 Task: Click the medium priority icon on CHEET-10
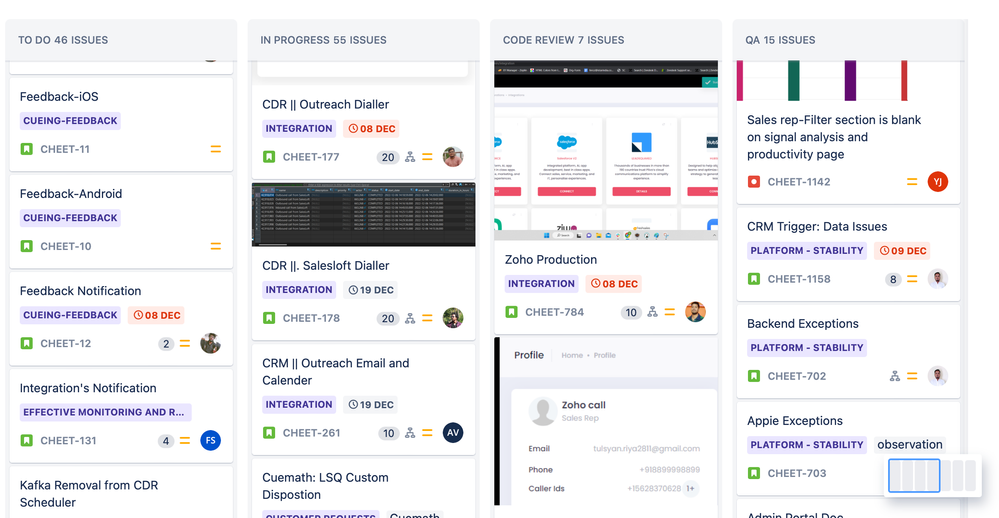click(x=216, y=246)
